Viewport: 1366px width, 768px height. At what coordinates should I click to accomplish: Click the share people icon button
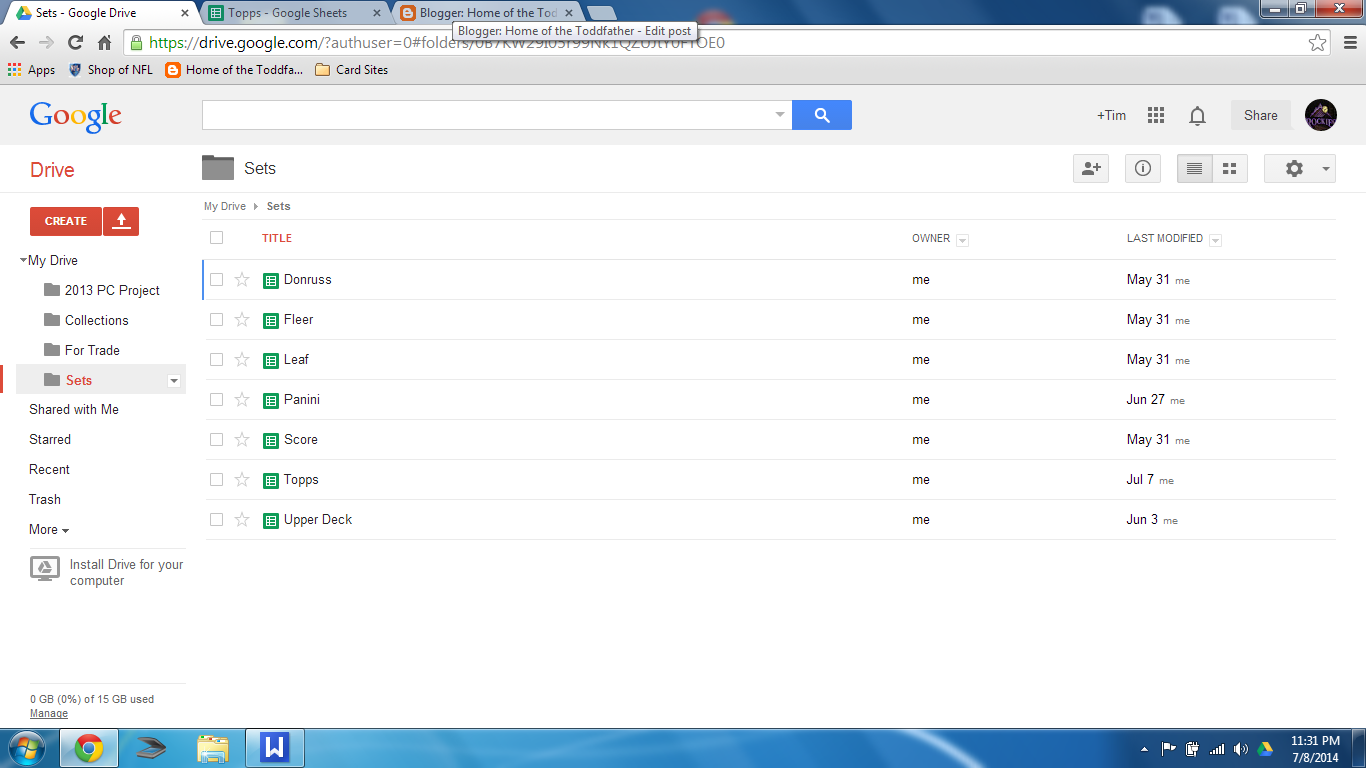(1091, 169)
